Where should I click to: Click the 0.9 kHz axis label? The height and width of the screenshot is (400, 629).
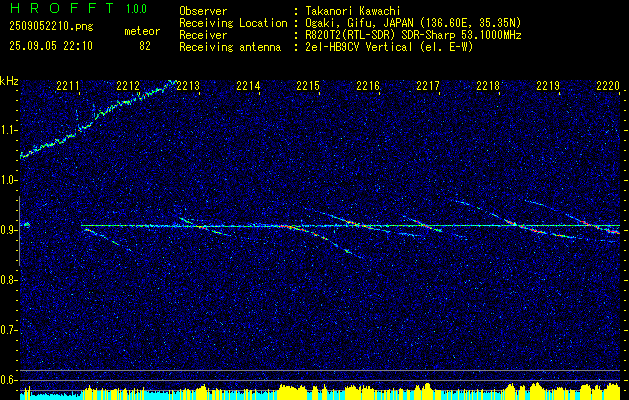8,230
